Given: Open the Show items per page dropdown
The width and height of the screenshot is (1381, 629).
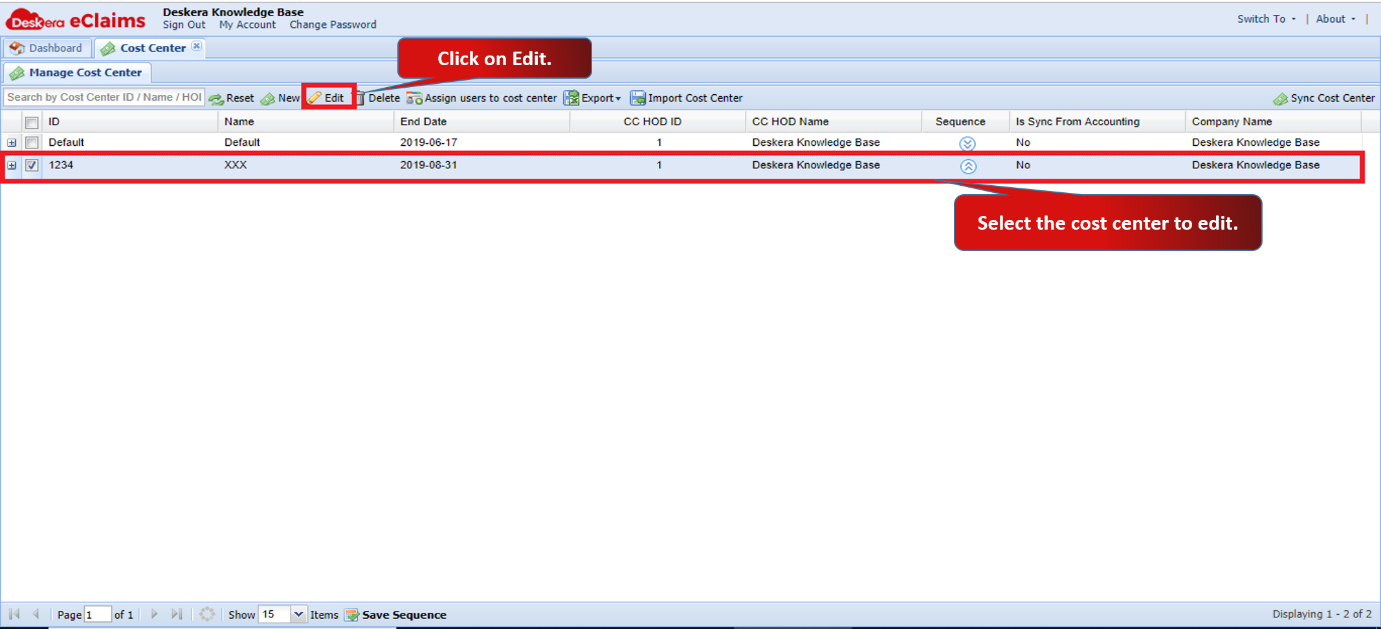Looking at the screenshot, I should (298, 615).
